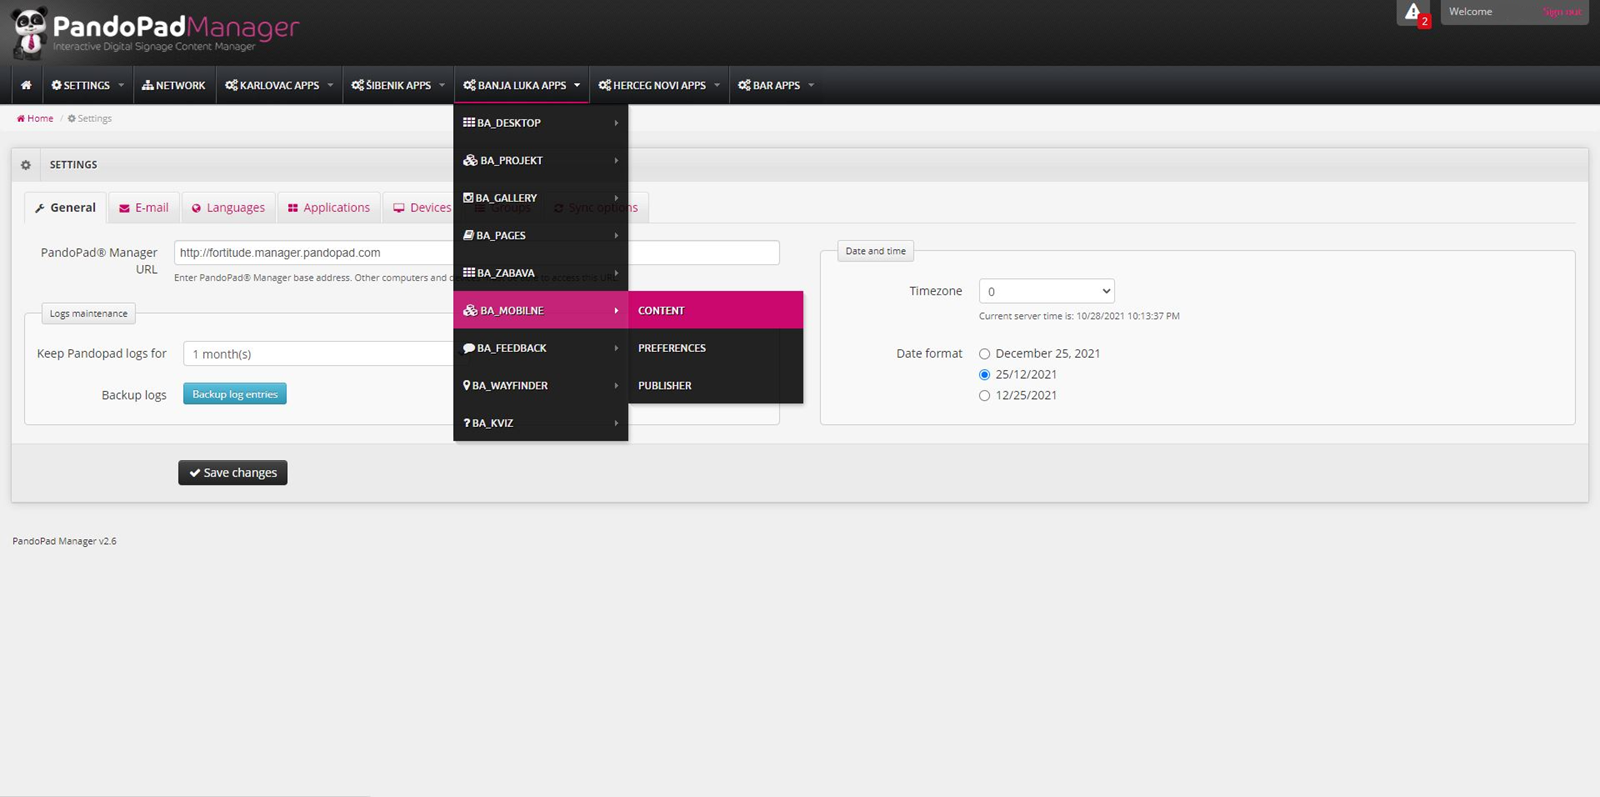The height and width of the screenshot is (797, 1600).
Task: Expand the KARLOVAC APPS dropdown arrow
Action: (x=330, y=85)
